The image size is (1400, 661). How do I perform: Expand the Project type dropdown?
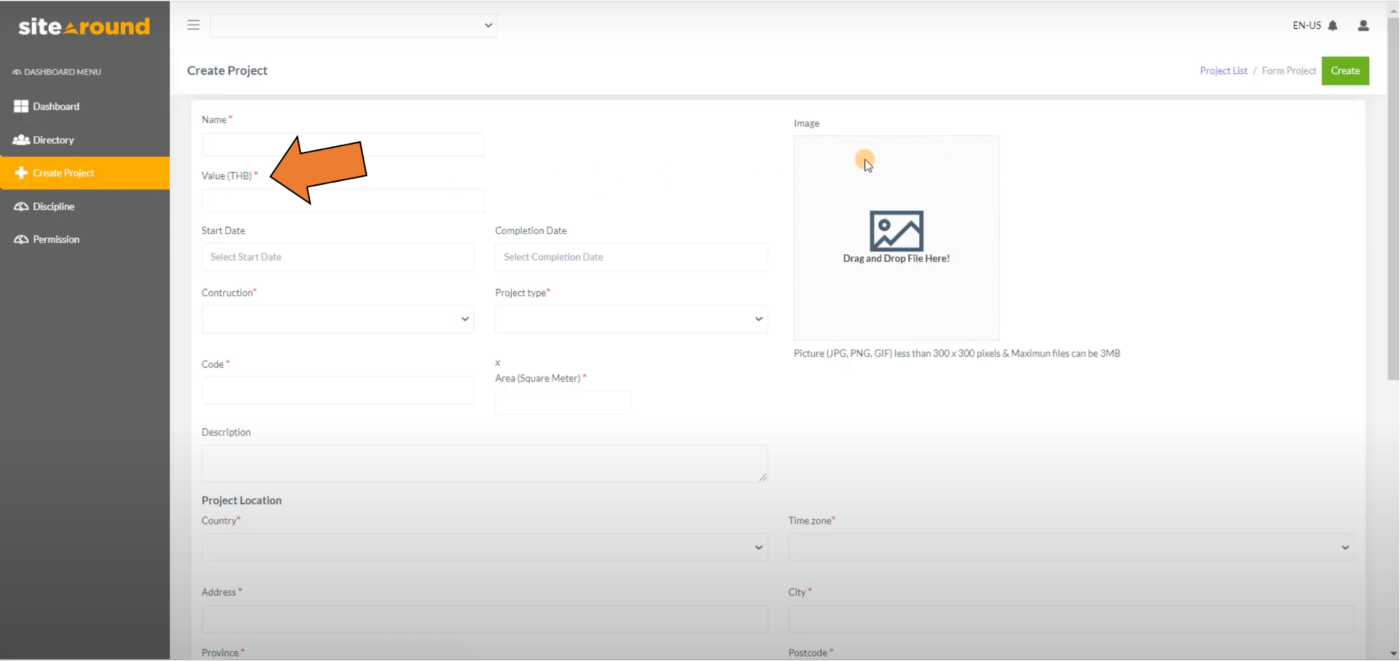tap(631, 318)
